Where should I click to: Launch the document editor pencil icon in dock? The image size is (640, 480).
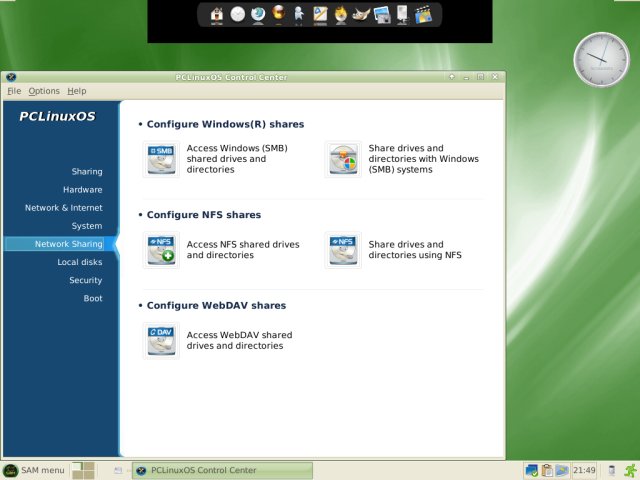[320, 15]
